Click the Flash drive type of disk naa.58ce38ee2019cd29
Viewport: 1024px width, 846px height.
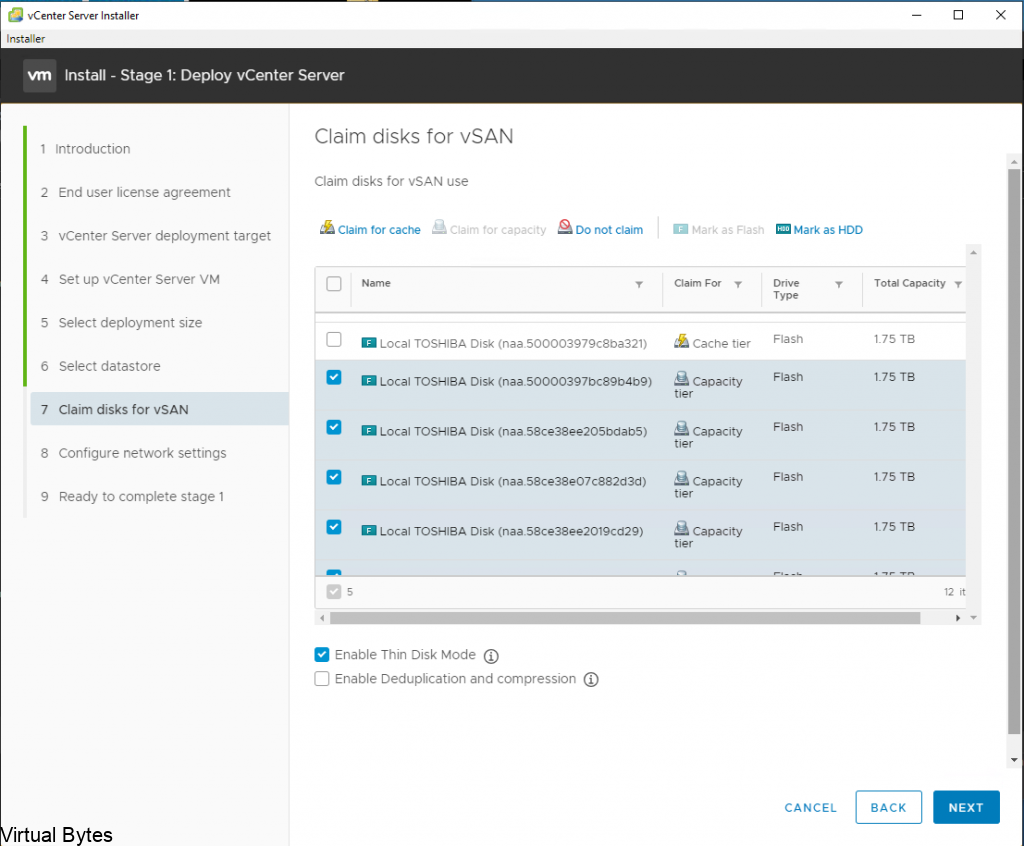tap(788, 527)
